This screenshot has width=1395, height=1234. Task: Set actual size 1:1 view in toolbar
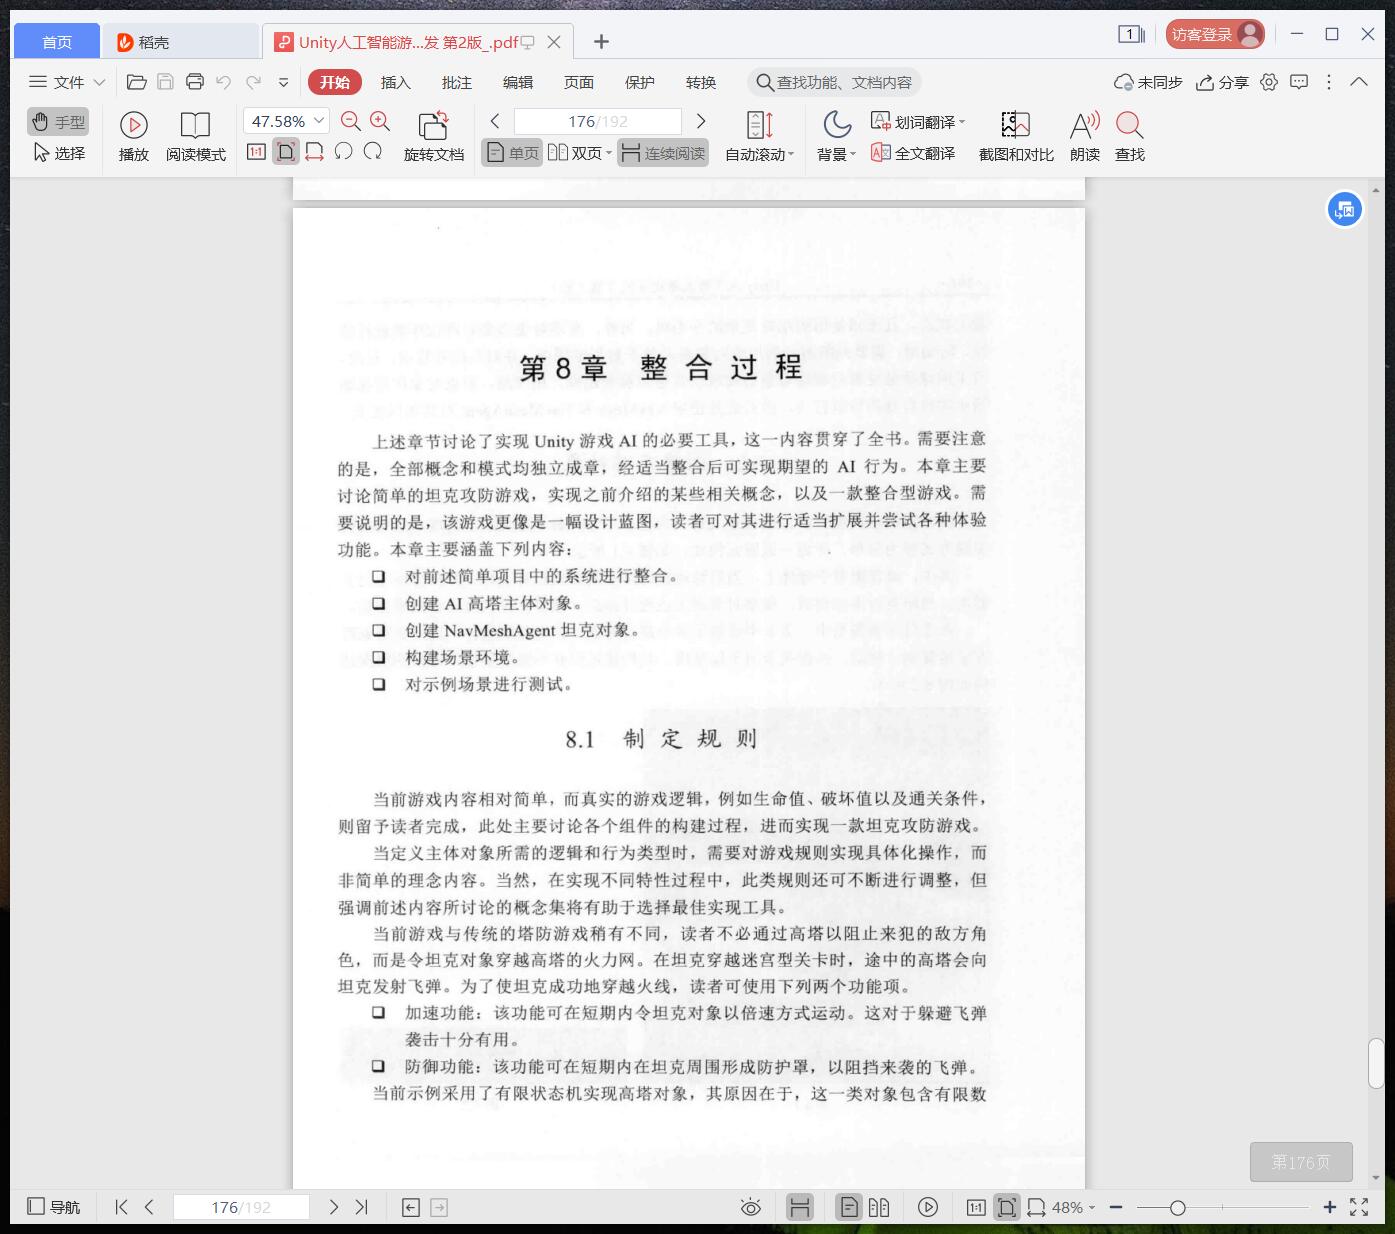click(257, 152)
